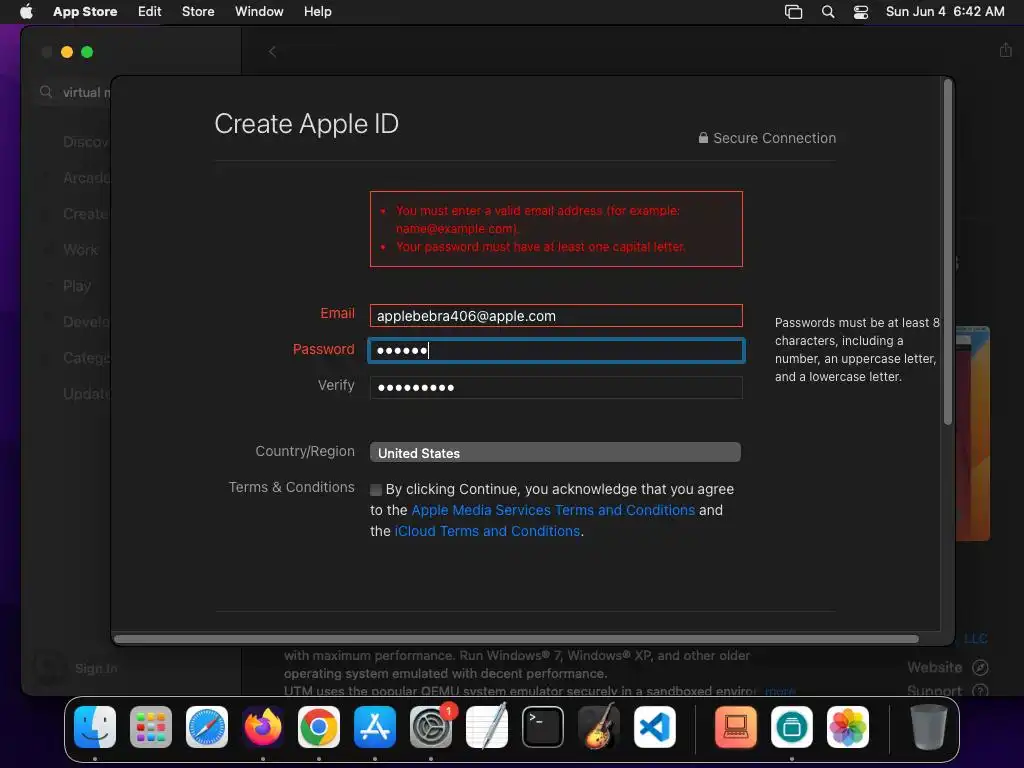Click Sign In in the sidebar

[96, 668]
